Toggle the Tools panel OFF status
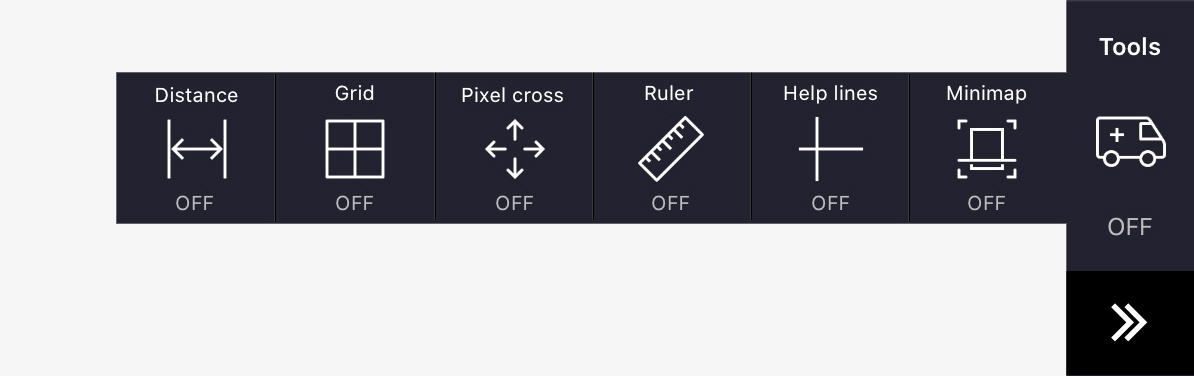Image resolution: width=1194 pixels, height=376 pixels. (1130, 227)
